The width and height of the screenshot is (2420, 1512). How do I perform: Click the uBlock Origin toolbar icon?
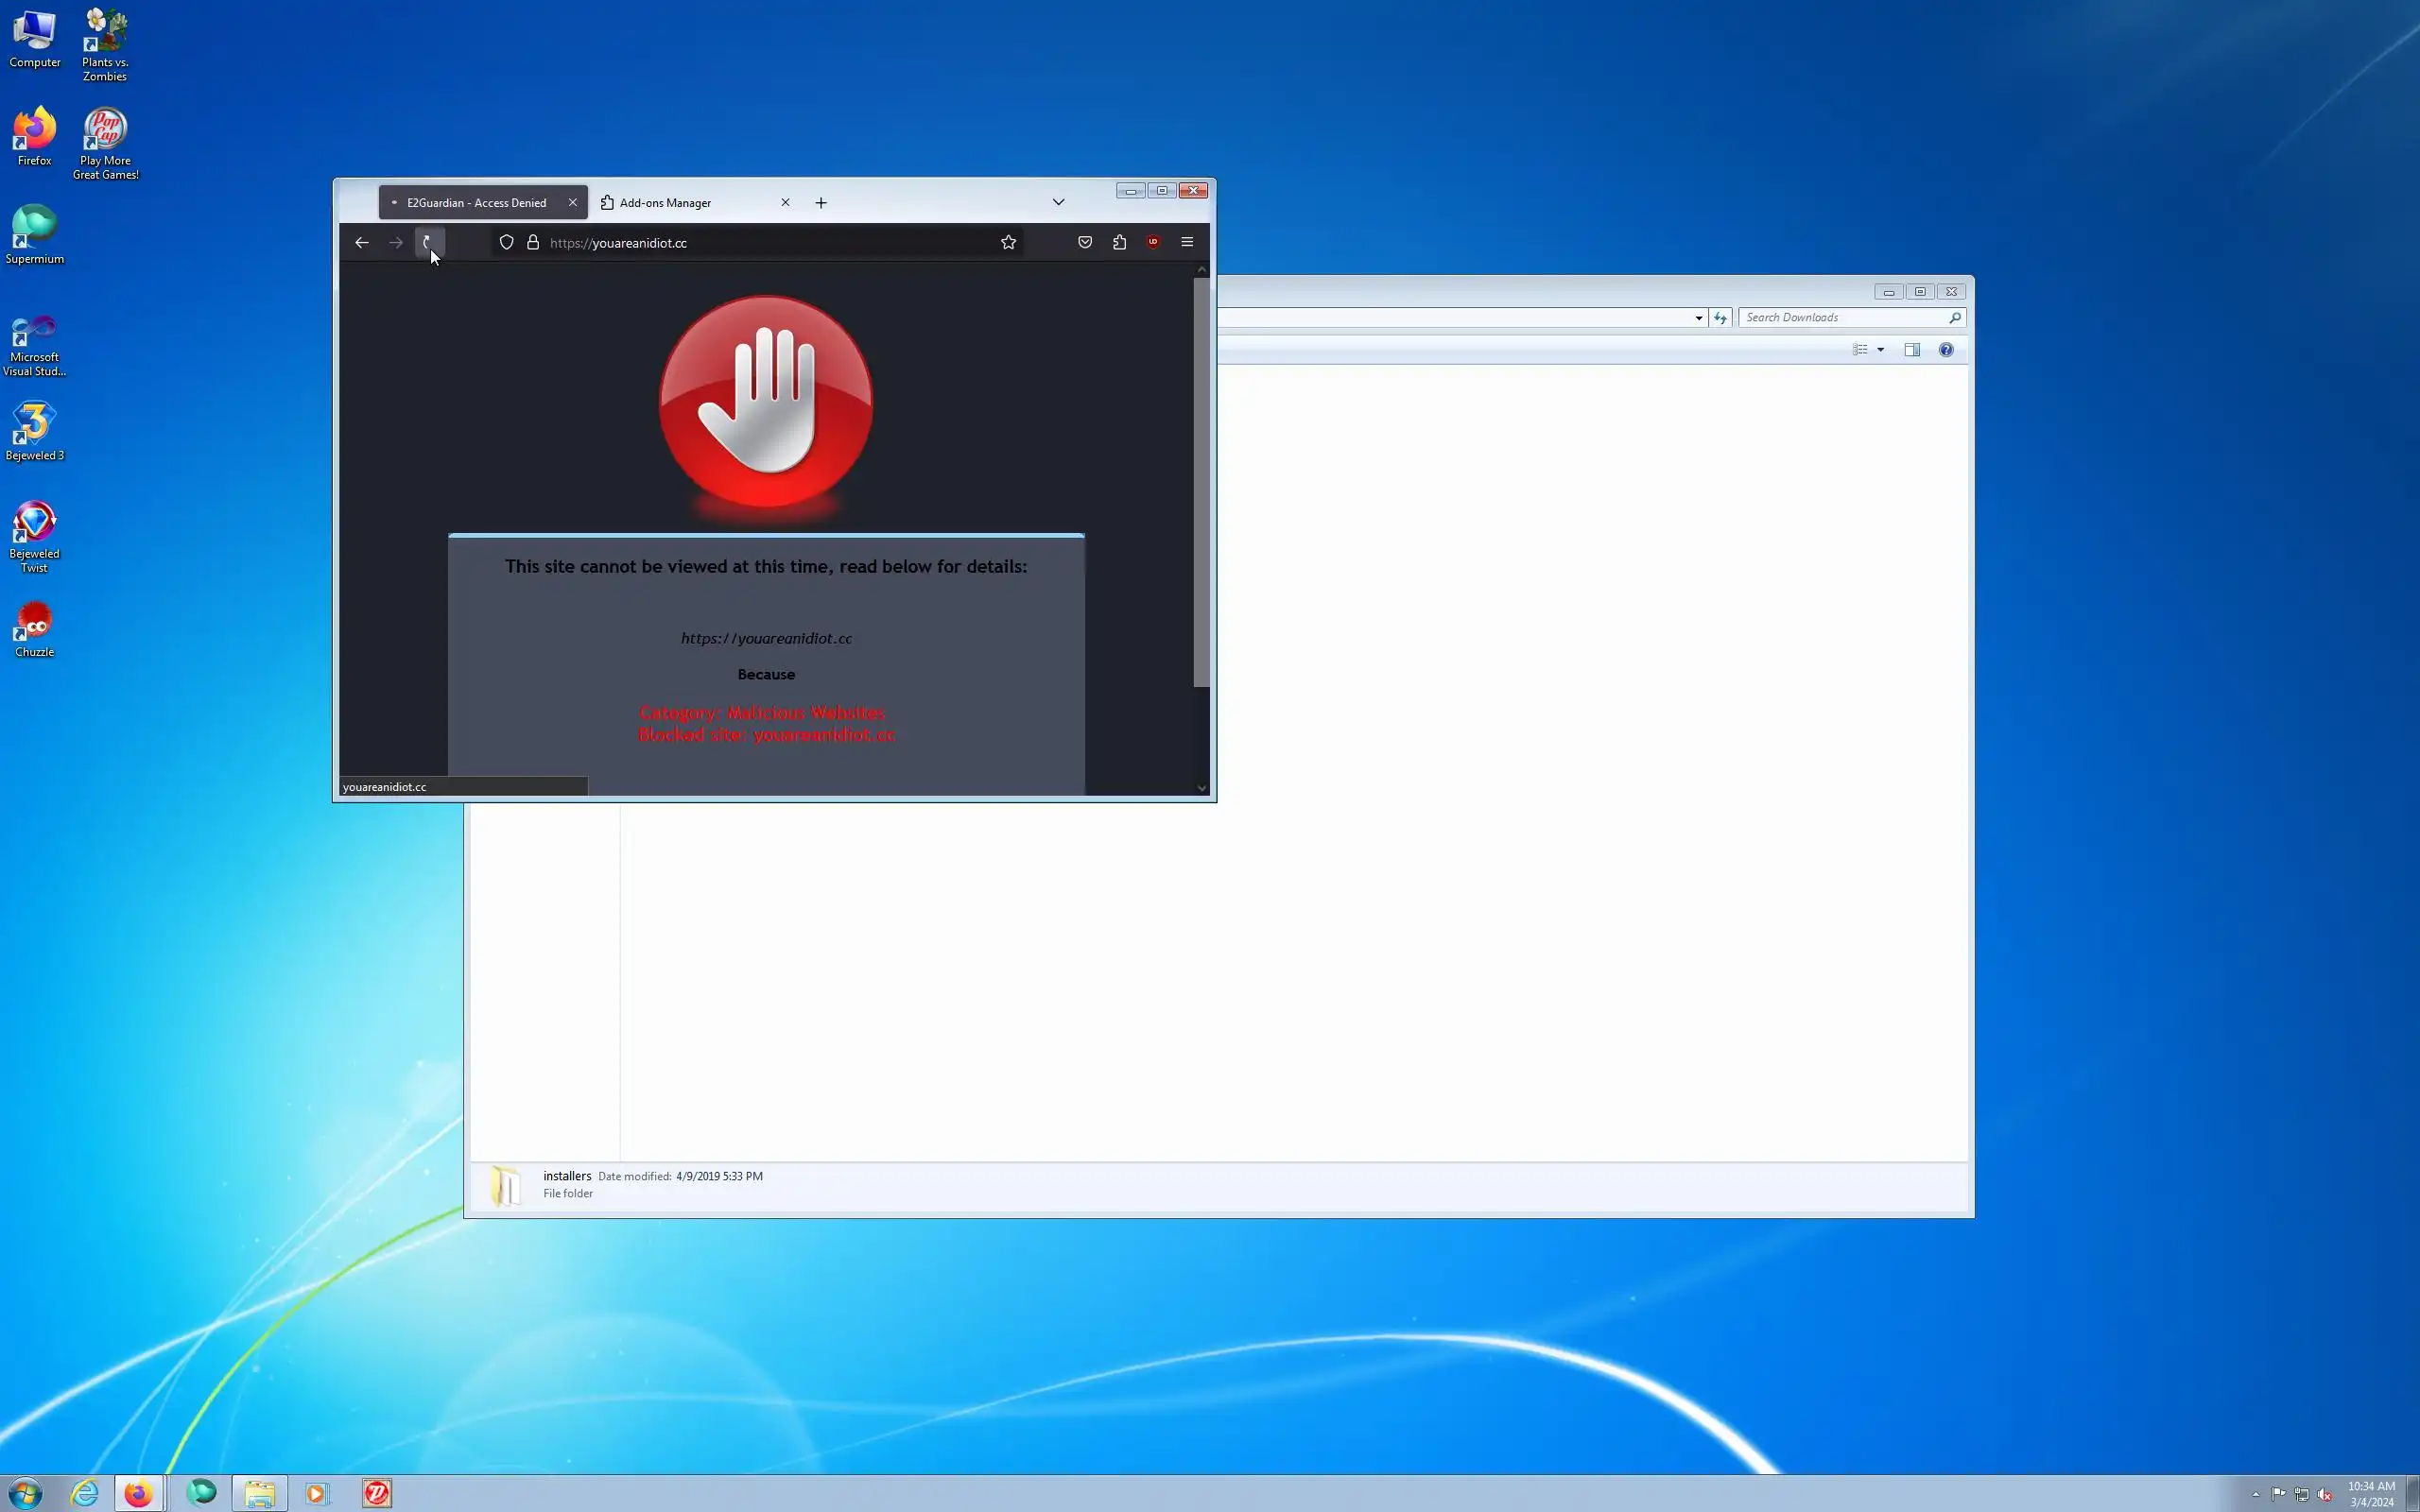1153,242
